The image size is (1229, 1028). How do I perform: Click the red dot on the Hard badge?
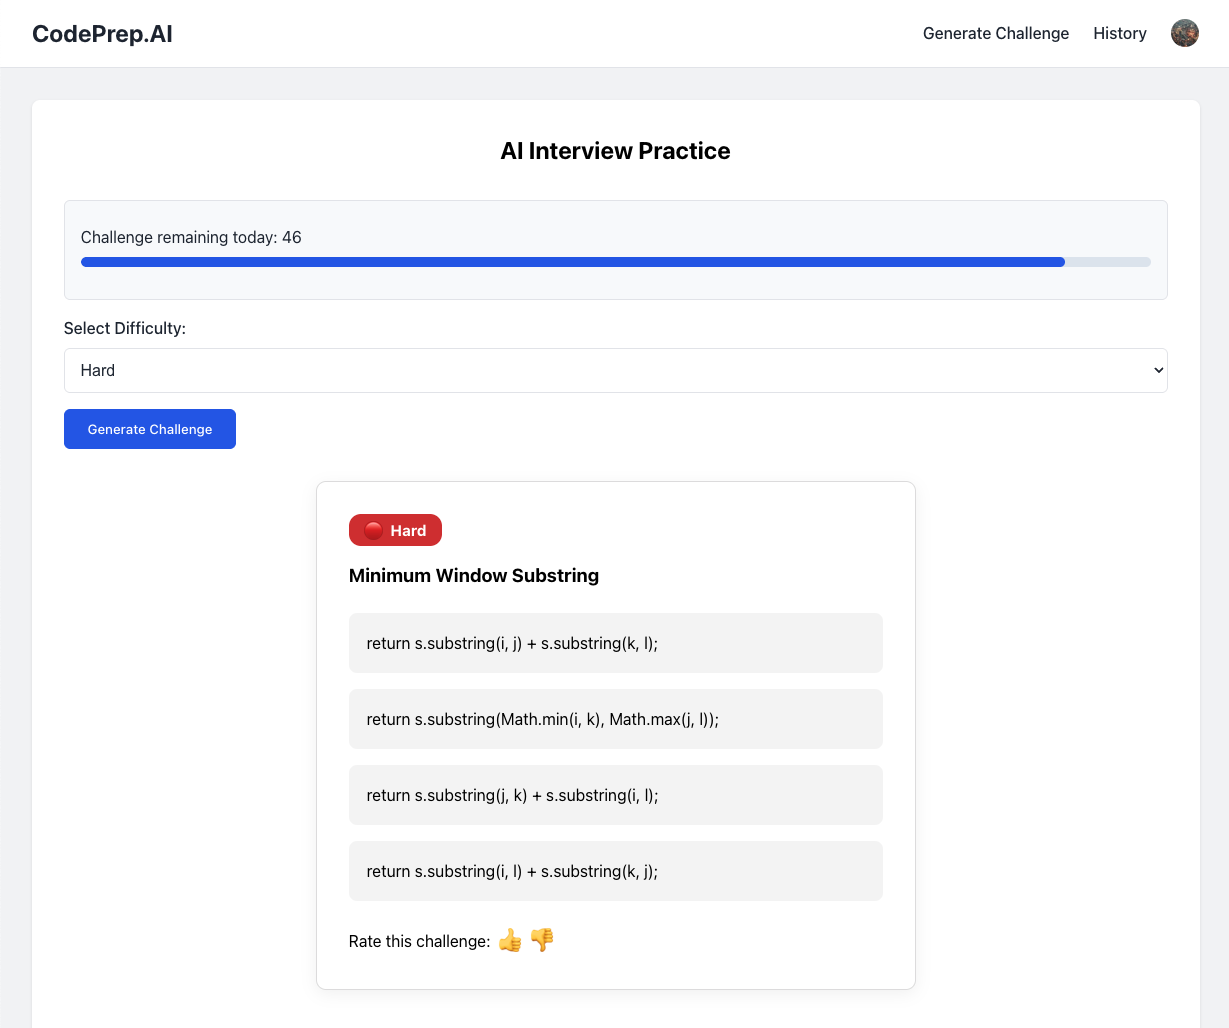click(372, 530)
